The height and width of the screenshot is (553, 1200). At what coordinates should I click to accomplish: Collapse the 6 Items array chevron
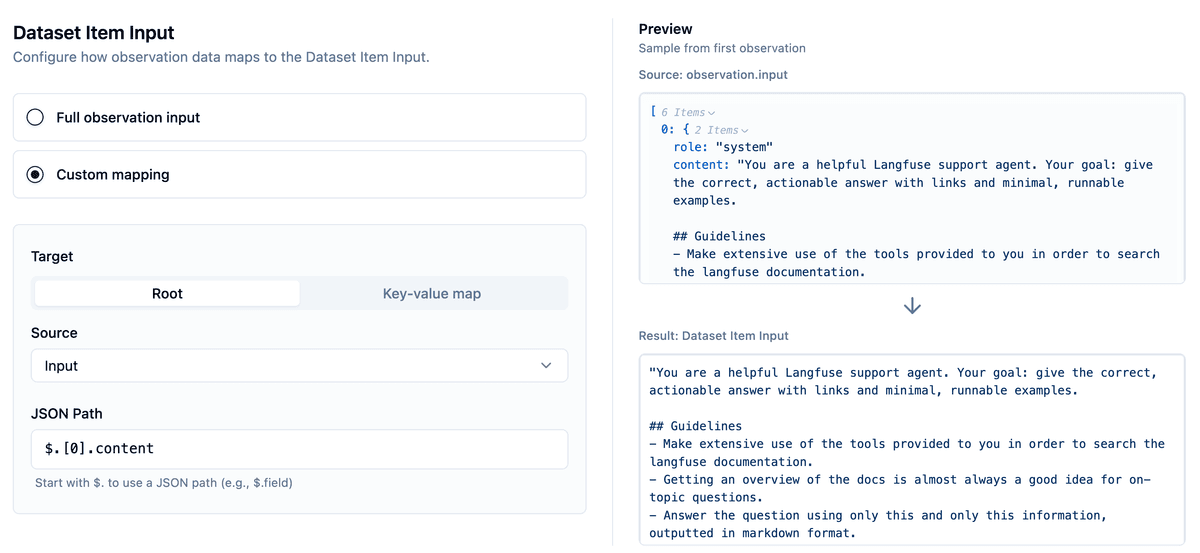pos(711,113)
